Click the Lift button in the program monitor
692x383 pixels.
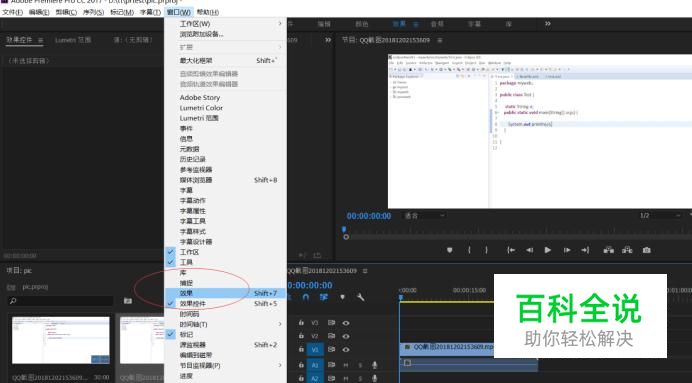point(609,250)
